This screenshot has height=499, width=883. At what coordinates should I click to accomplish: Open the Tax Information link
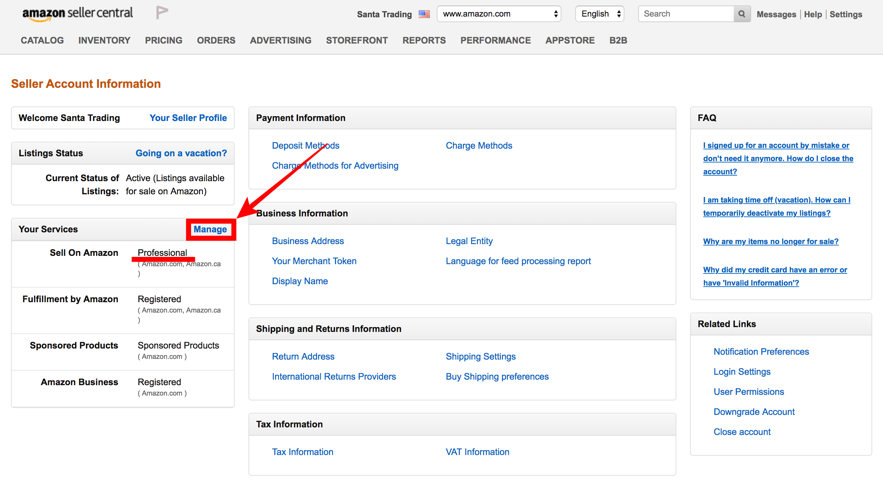tap(303, 452)
